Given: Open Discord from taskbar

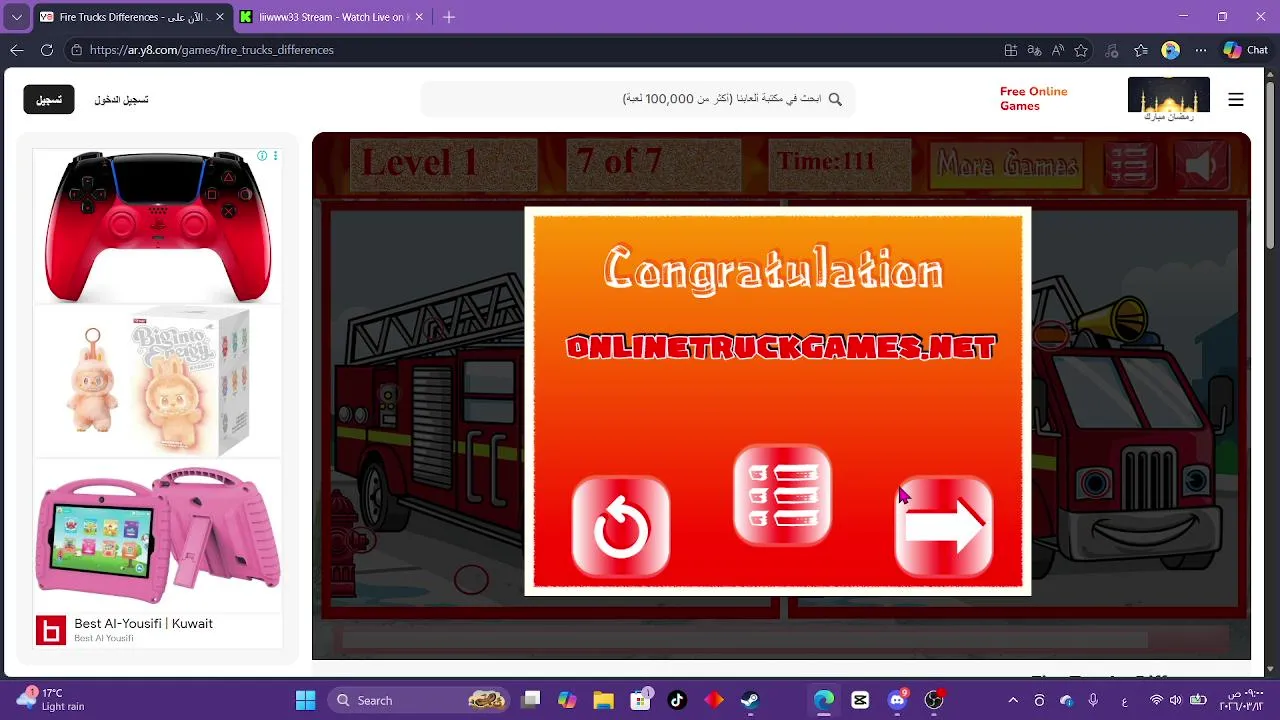Looking at the screenshot, I should click(x=897, y=700).
